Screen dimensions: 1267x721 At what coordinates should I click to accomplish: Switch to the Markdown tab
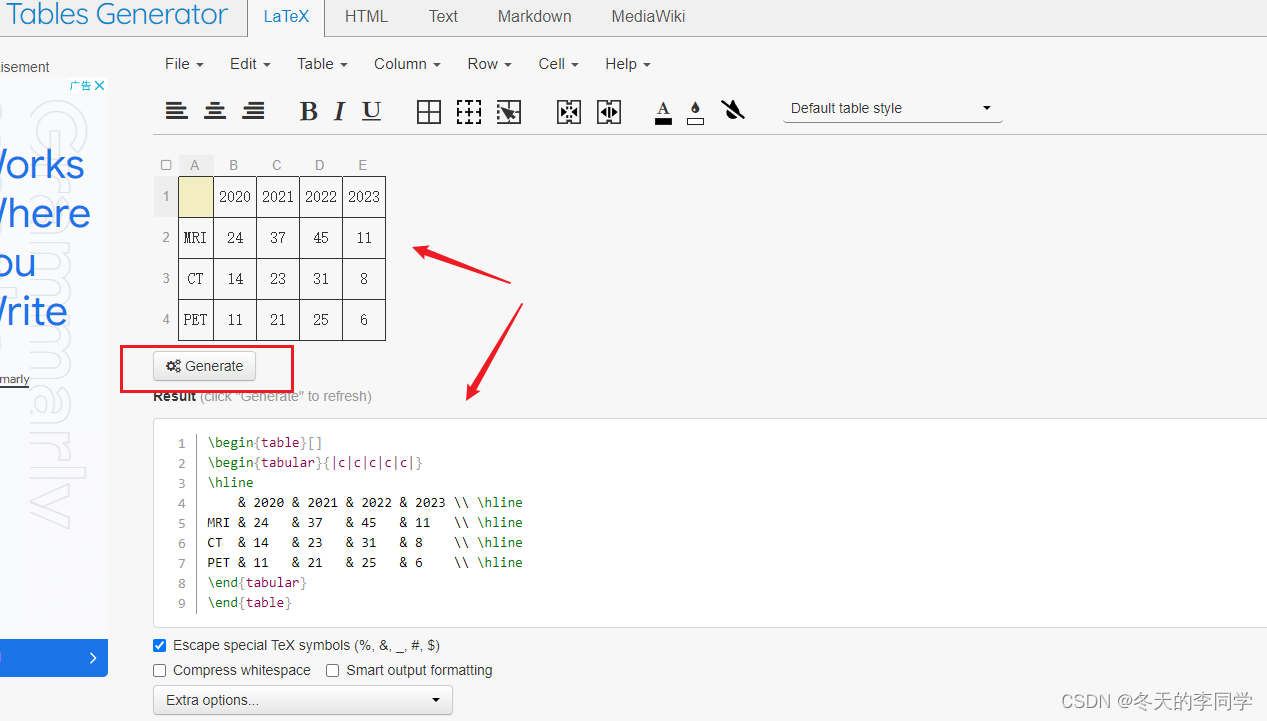pyautogui.click(x=534, y=17)
